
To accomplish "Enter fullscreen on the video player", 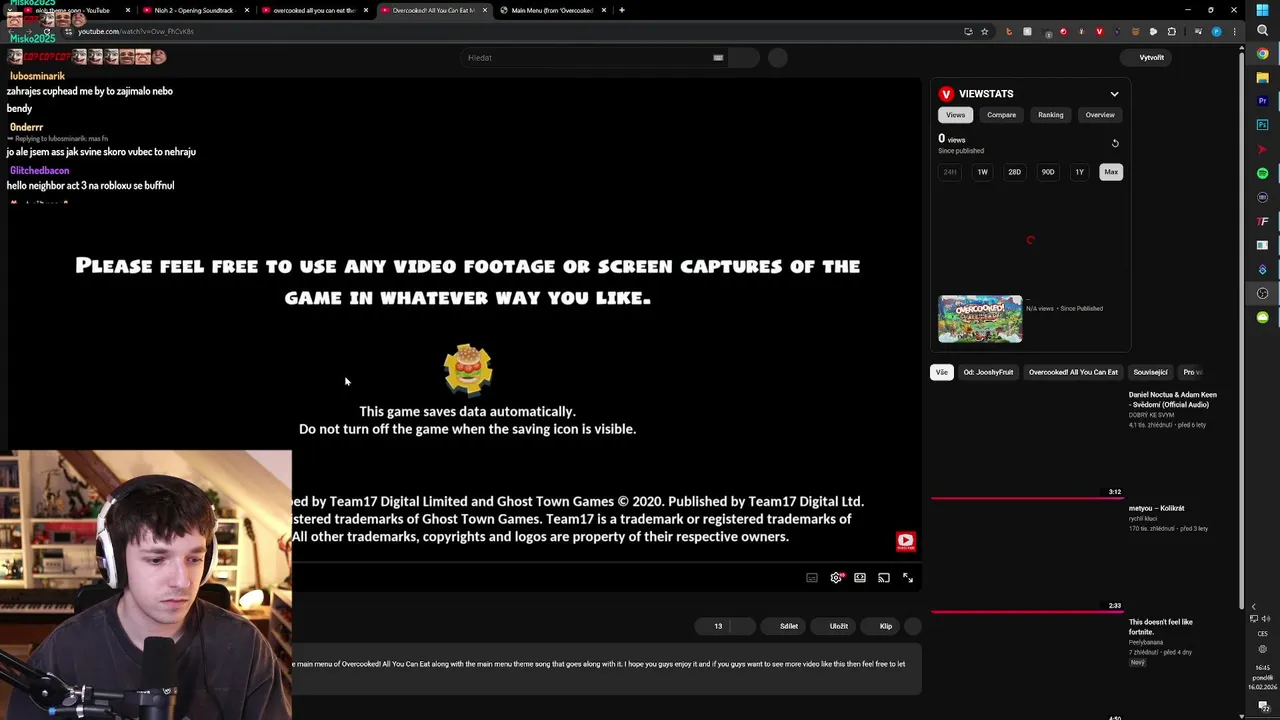I will click(908, 577).
